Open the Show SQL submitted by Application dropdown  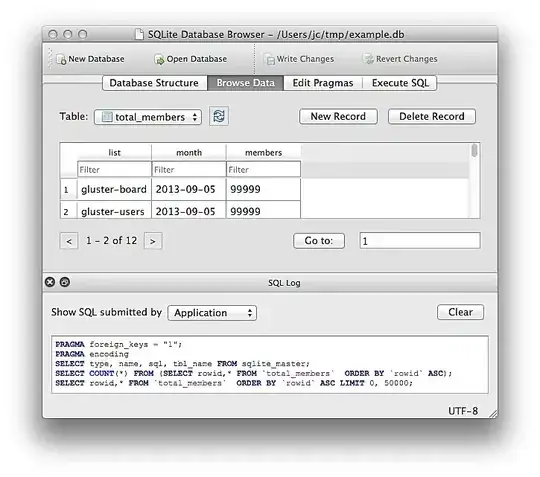pyautogui.click(x=212, y=313)
